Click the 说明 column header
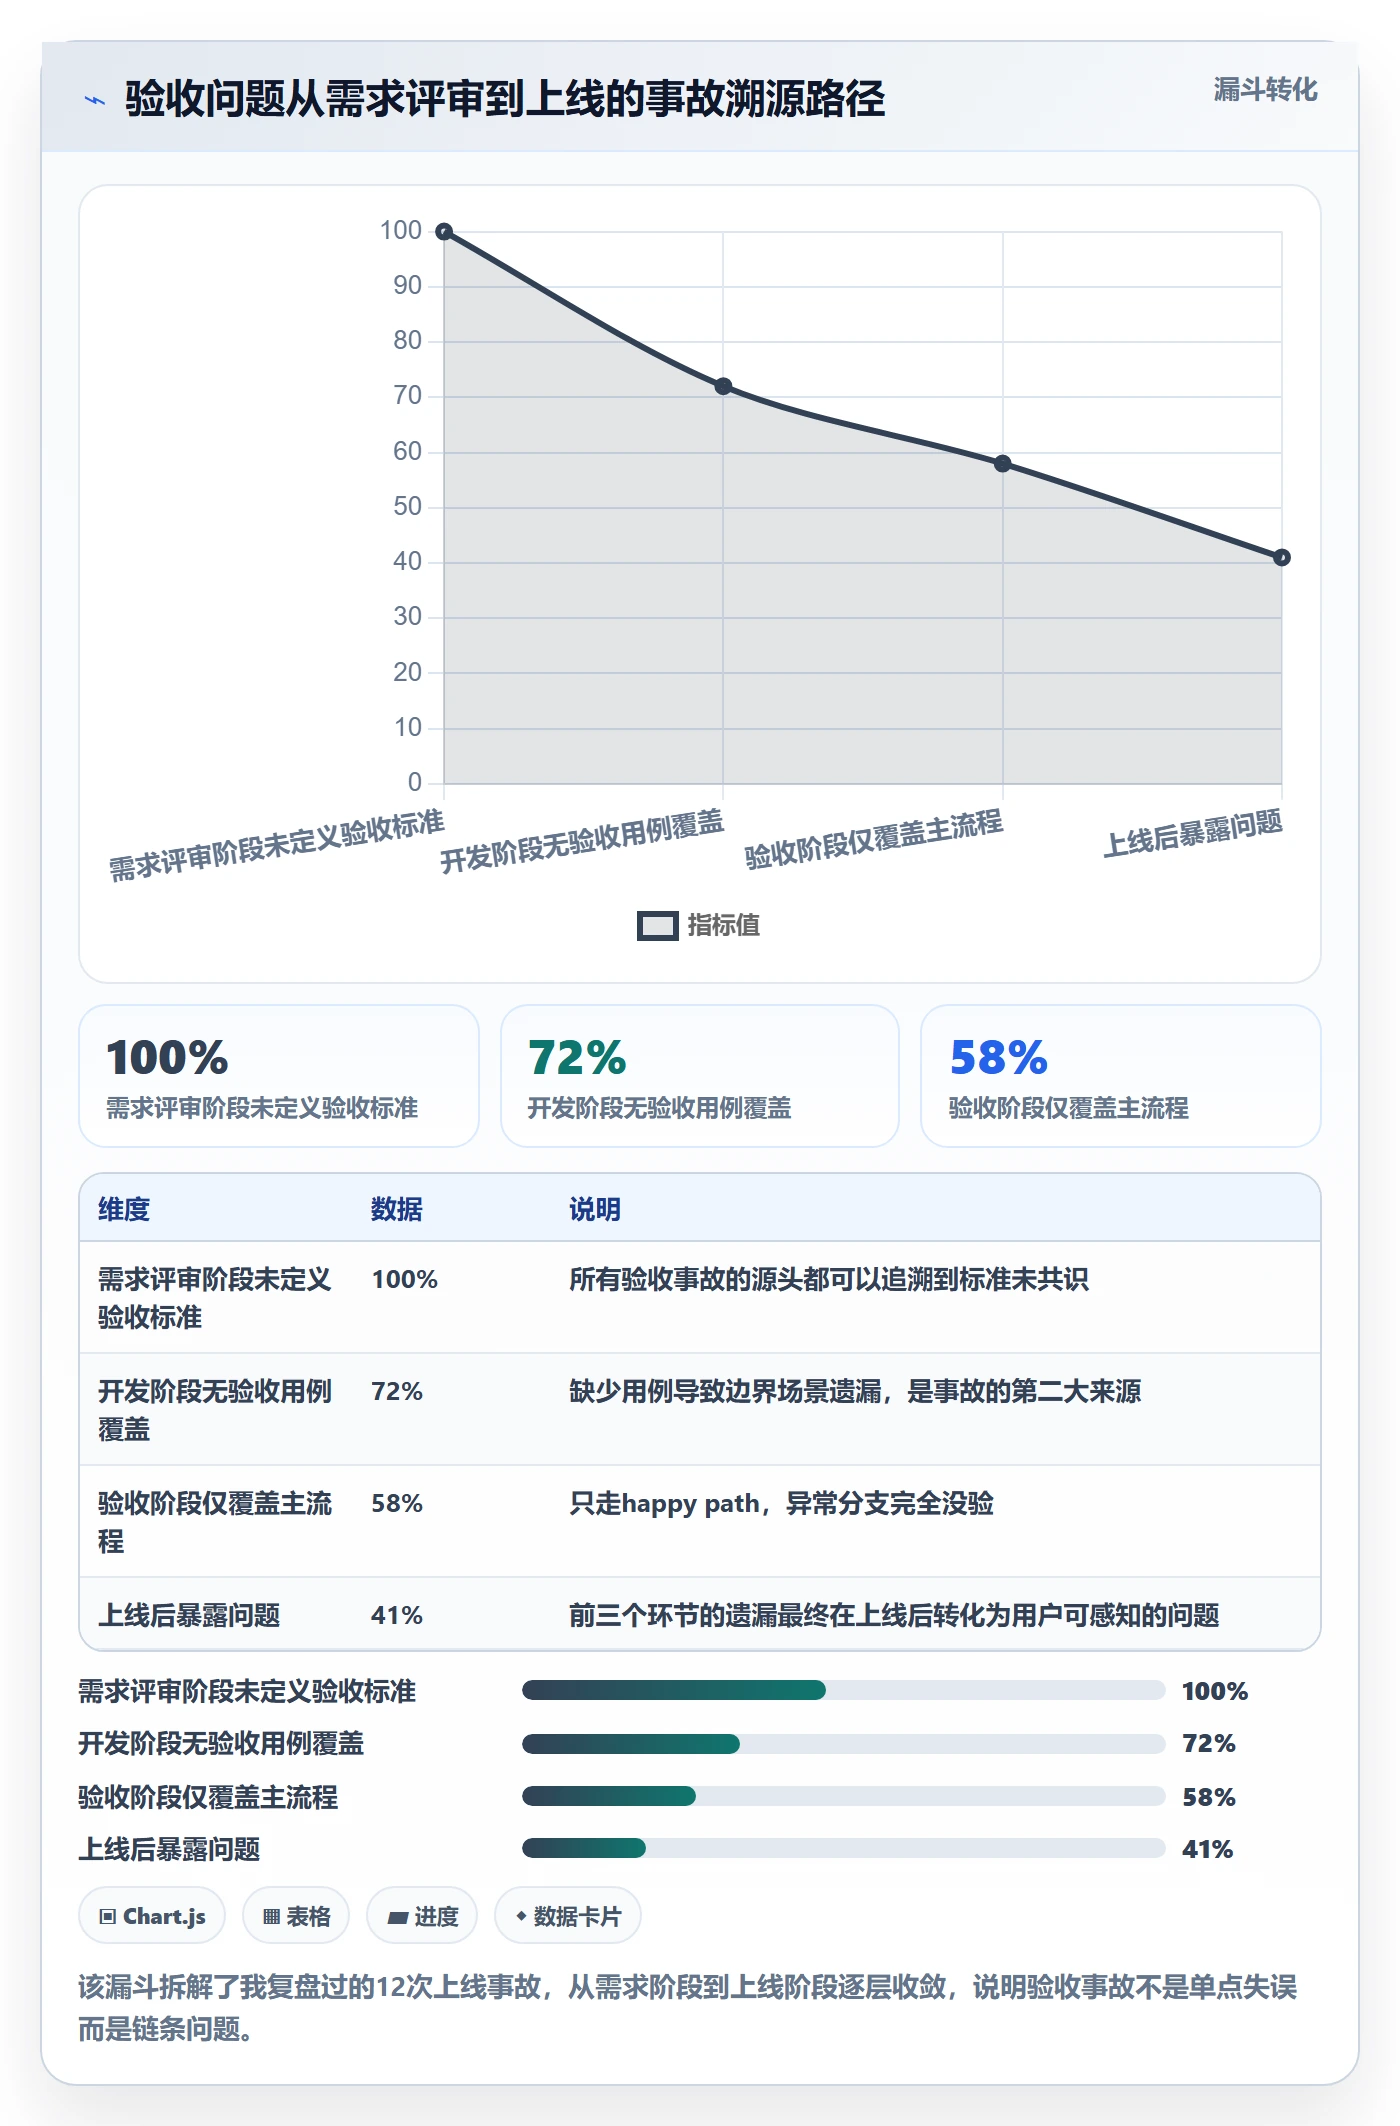This screenshot has height=2126, width=1400. [595, 1209]
